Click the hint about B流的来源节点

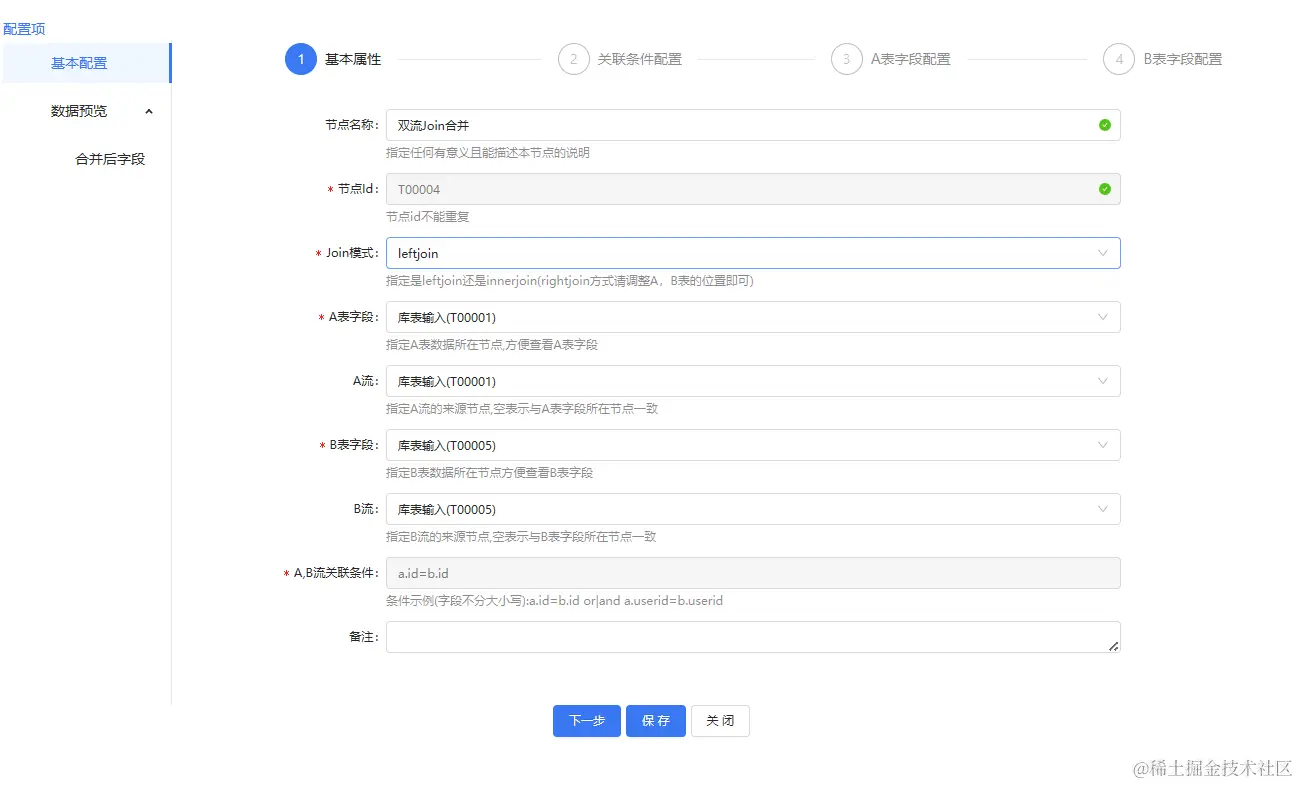pyautogui.click(x=521, y=537)
